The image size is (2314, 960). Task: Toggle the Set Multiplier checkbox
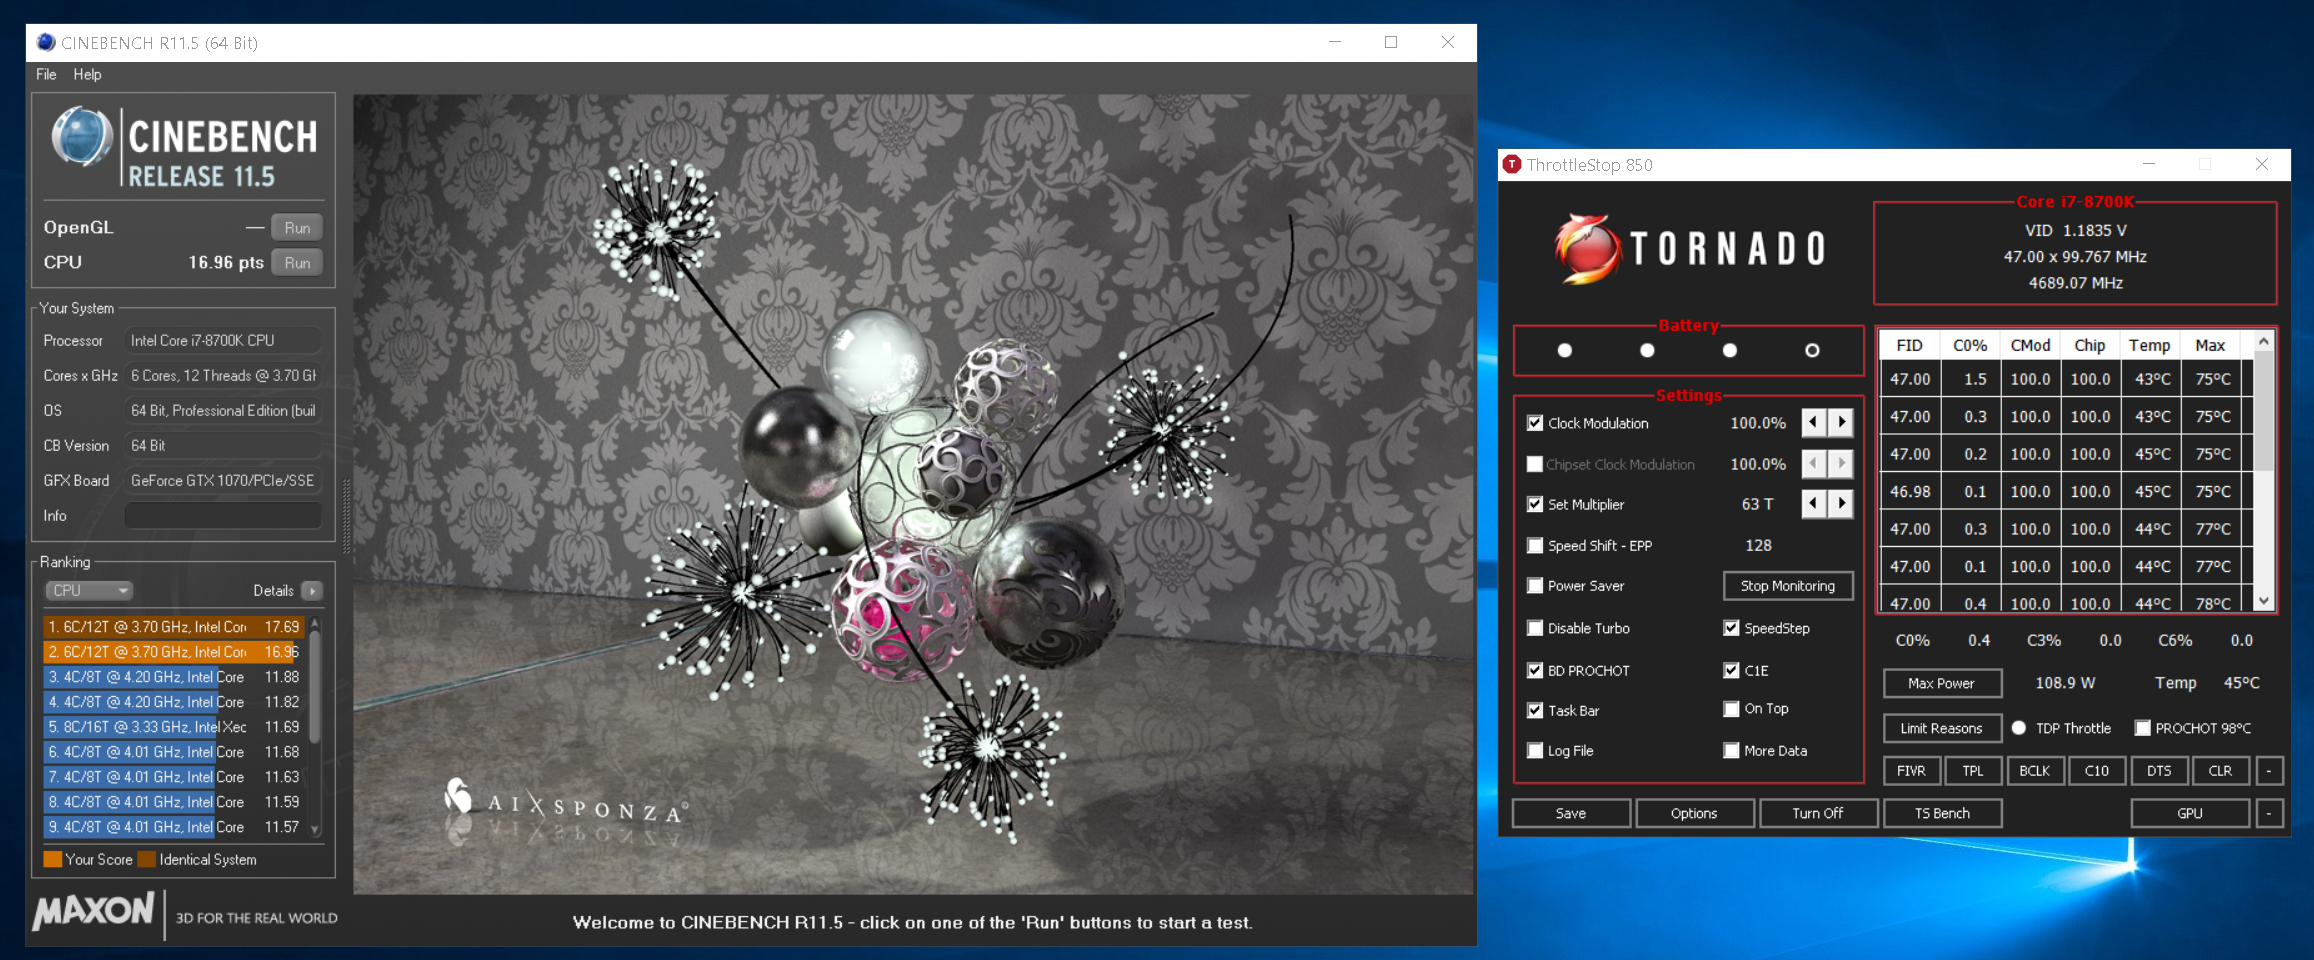pyautogui.click(x=1535, y=504)
